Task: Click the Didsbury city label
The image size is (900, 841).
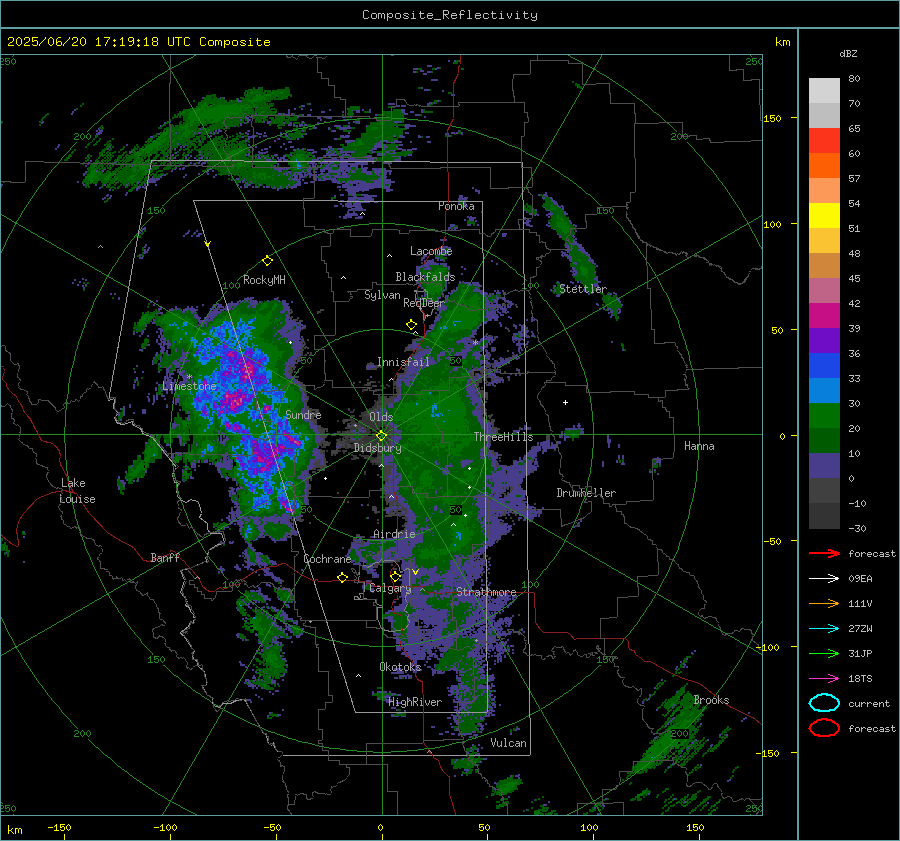Action: pos(378,448)
